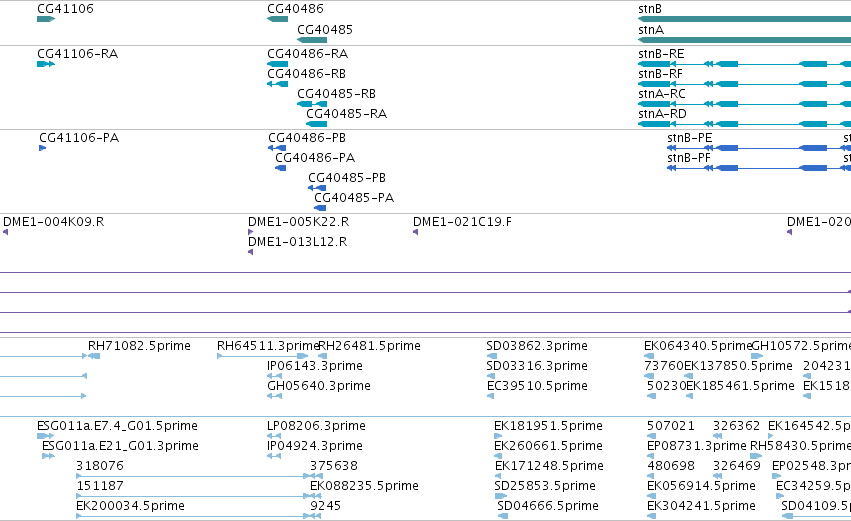Select the DME1-005K22.R marker
Viewport: 851px width, 521px height.
tap(251, 232)
